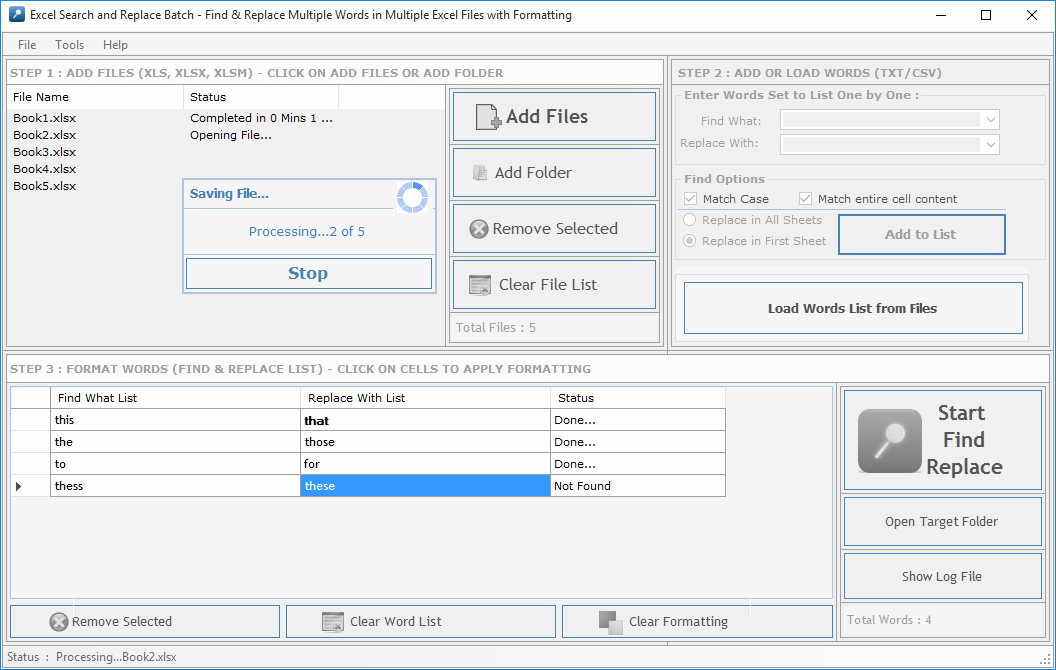Click the bottom Remove Selected X icon
Image resolution: width=1056 pixels, height=670 pixels.
click(x=59, y=622)
